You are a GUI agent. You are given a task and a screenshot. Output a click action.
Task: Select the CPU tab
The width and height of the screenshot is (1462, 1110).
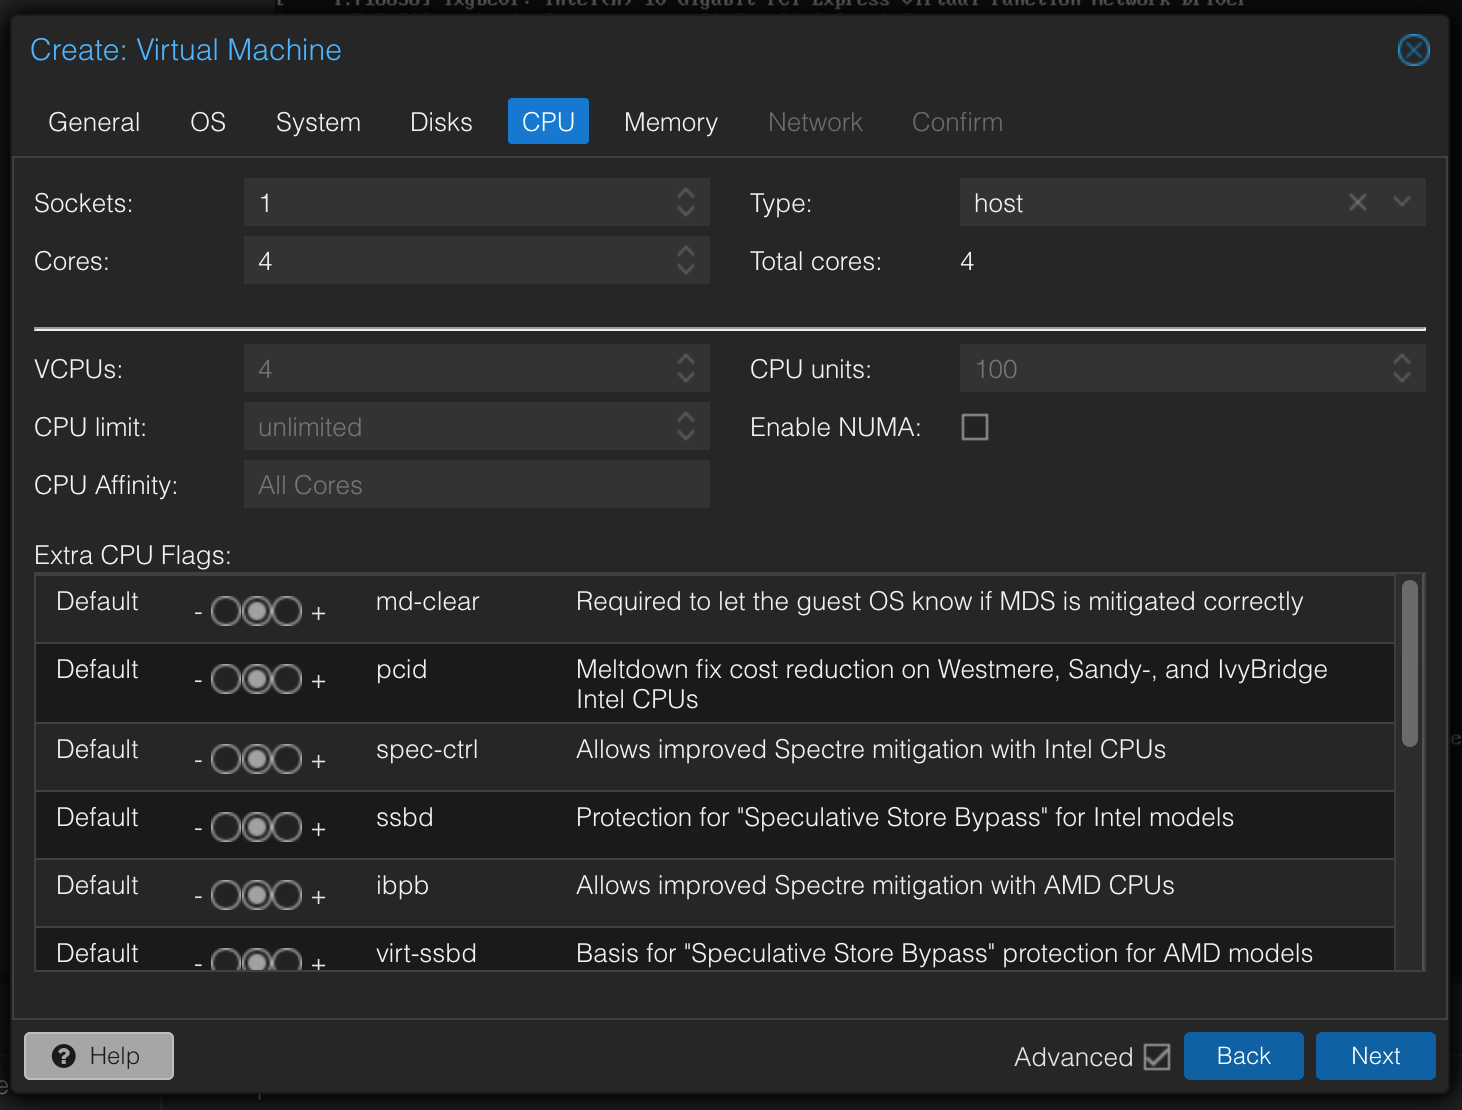(548, 122)
